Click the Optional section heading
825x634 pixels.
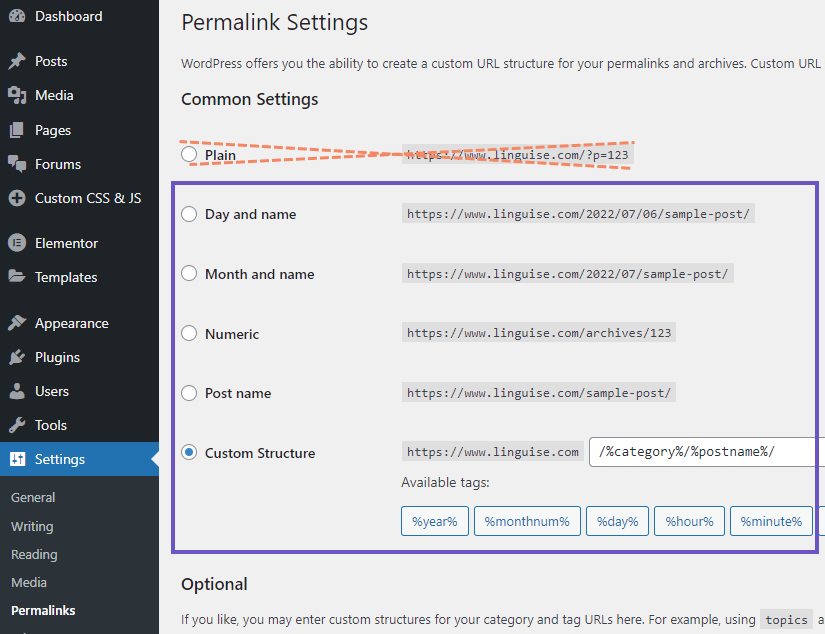tap(214, 584)
